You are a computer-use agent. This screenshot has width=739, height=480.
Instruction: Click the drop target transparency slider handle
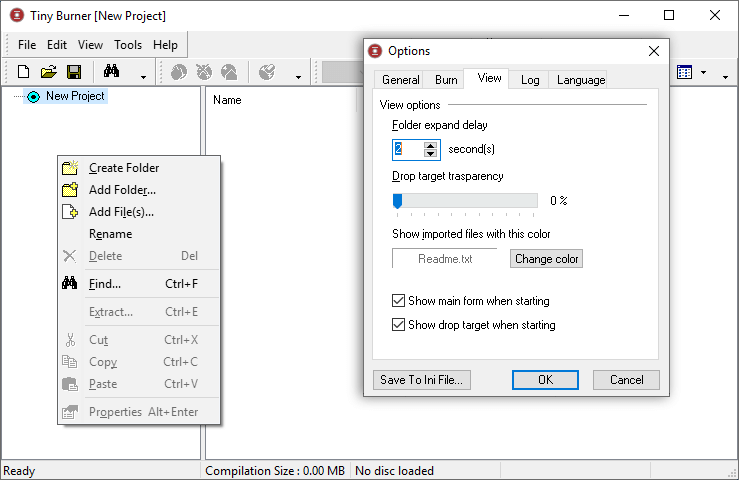coord(397,201)
